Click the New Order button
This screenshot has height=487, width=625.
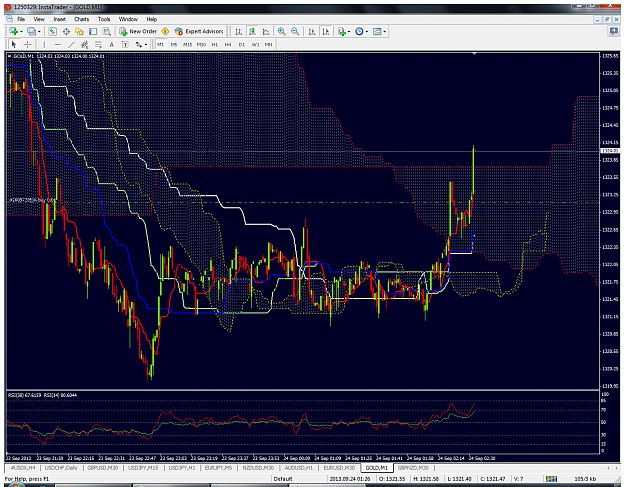click(x=138, y=31)
